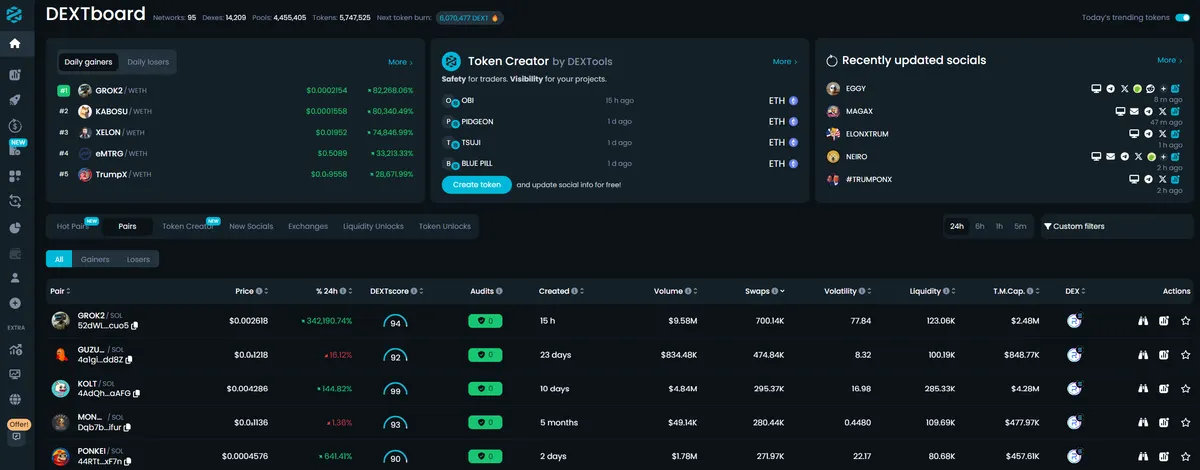The image size is (1200, 470).
Task: Copy KOLT pair address 4AdQh...aAFG
Action: pyautogui.click(x=135, y=394)
